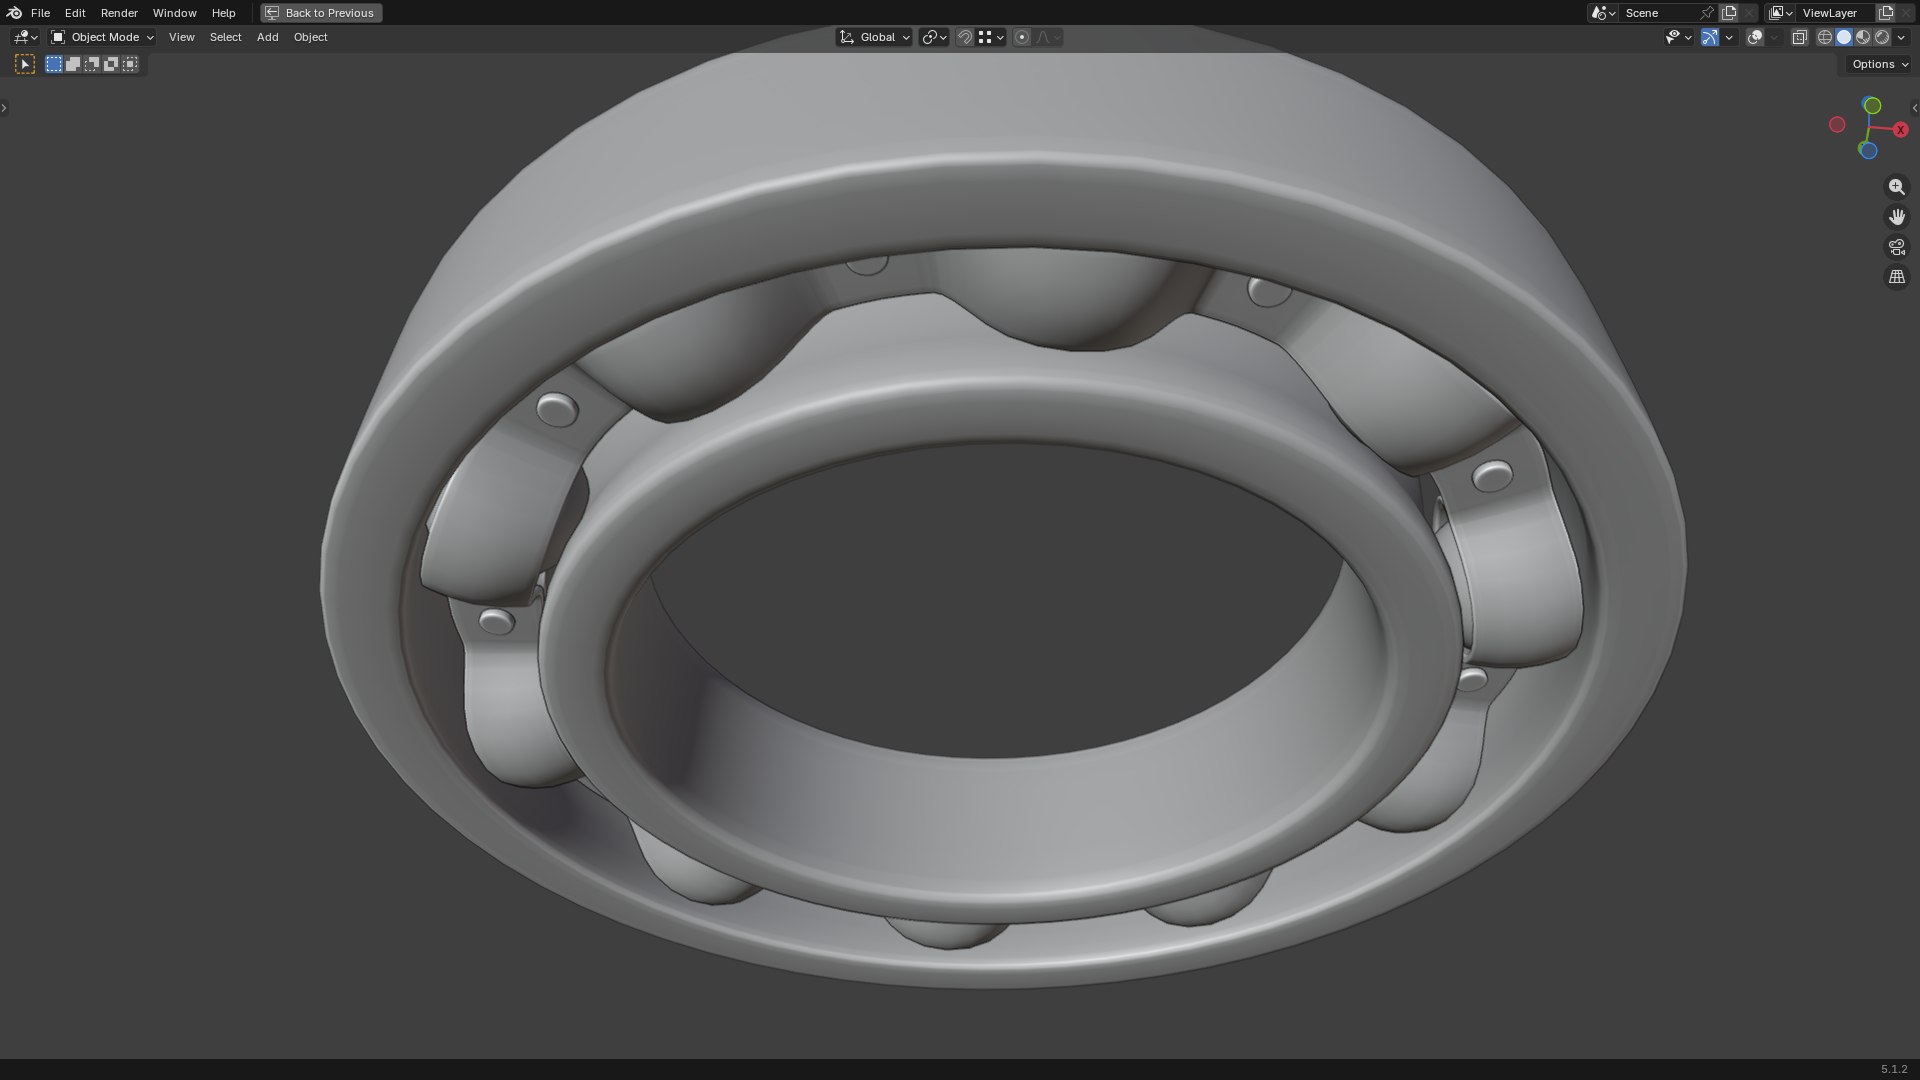
Task: Click the Blender logo icon
Action: [x=13, y=13]
